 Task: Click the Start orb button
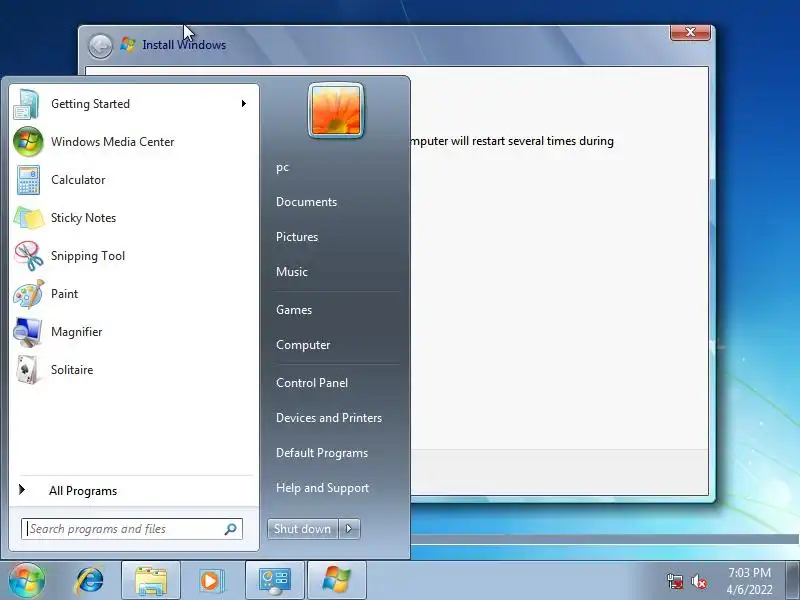[x=27, y=581]
